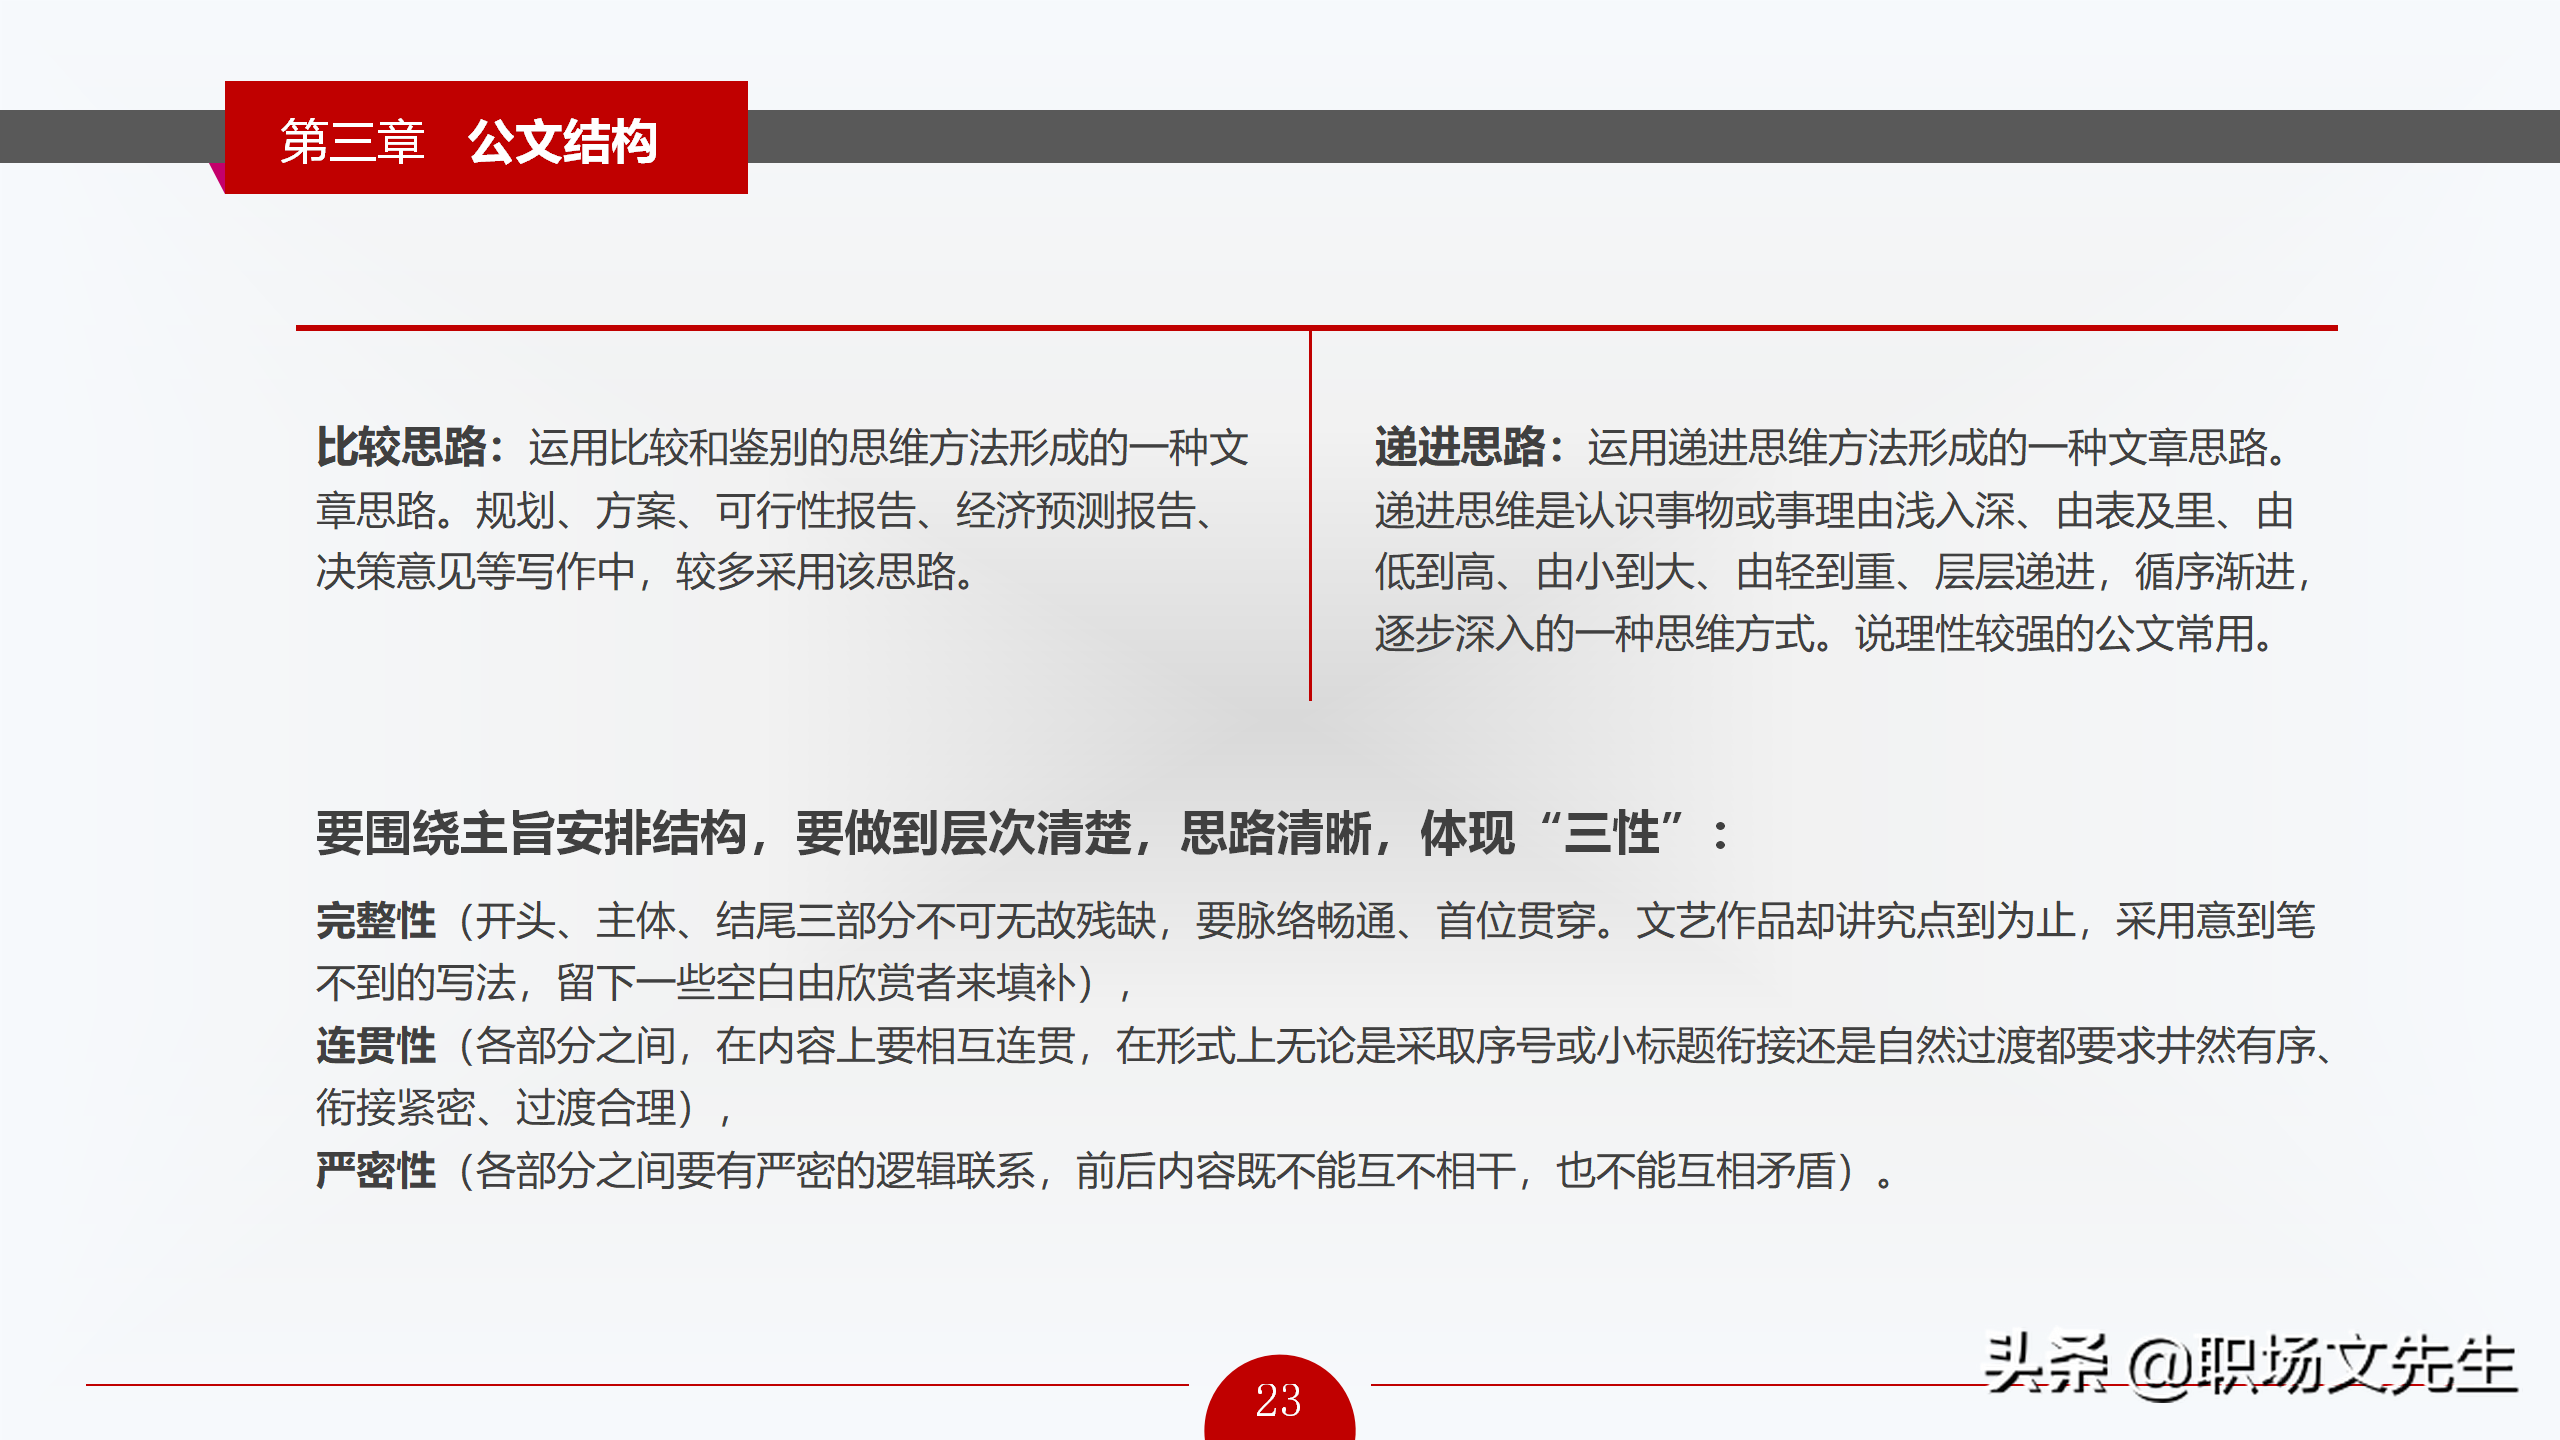Image resolution: width=2560 pixels, height=1440 pixels.
Task: Click the red chapter title banner 第三章 公文结构
Action: tap(486, 138)
